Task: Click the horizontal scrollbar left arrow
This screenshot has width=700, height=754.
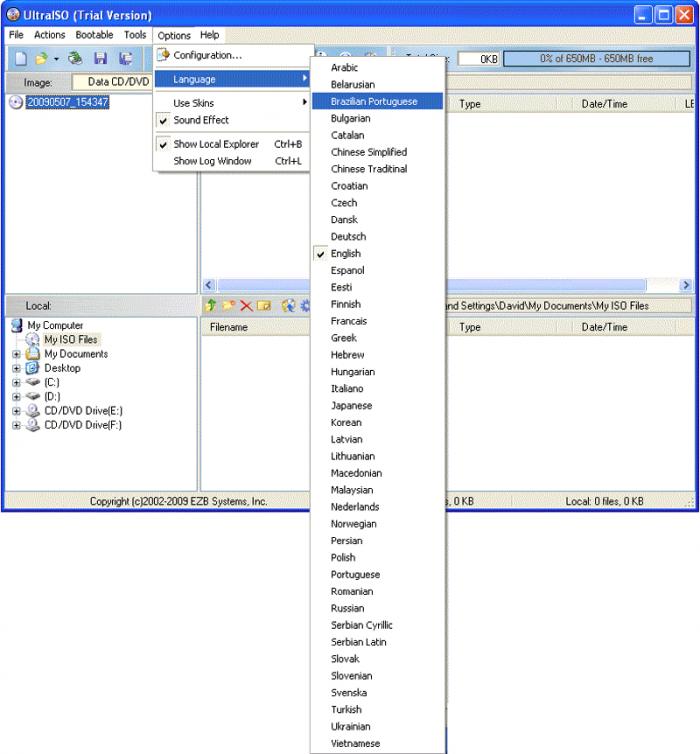Action: pyautogui.click(x=209, y=285)
